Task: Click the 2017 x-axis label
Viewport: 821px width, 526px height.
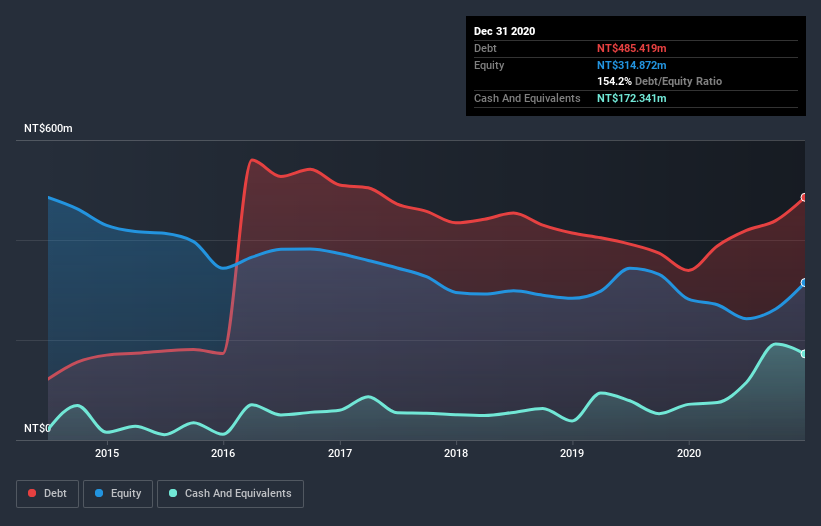Action: (x=340, y=453)
